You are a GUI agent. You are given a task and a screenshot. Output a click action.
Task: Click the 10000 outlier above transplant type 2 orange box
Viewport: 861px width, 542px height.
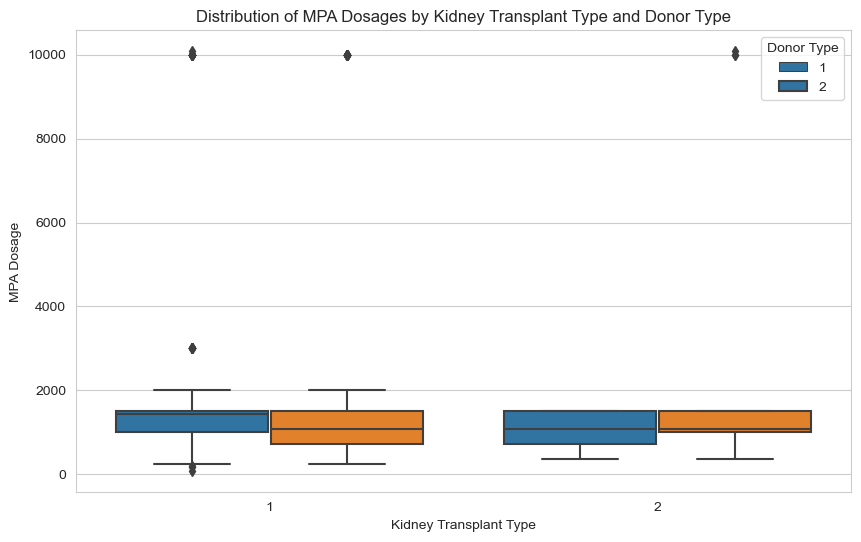tap(735, 54)
